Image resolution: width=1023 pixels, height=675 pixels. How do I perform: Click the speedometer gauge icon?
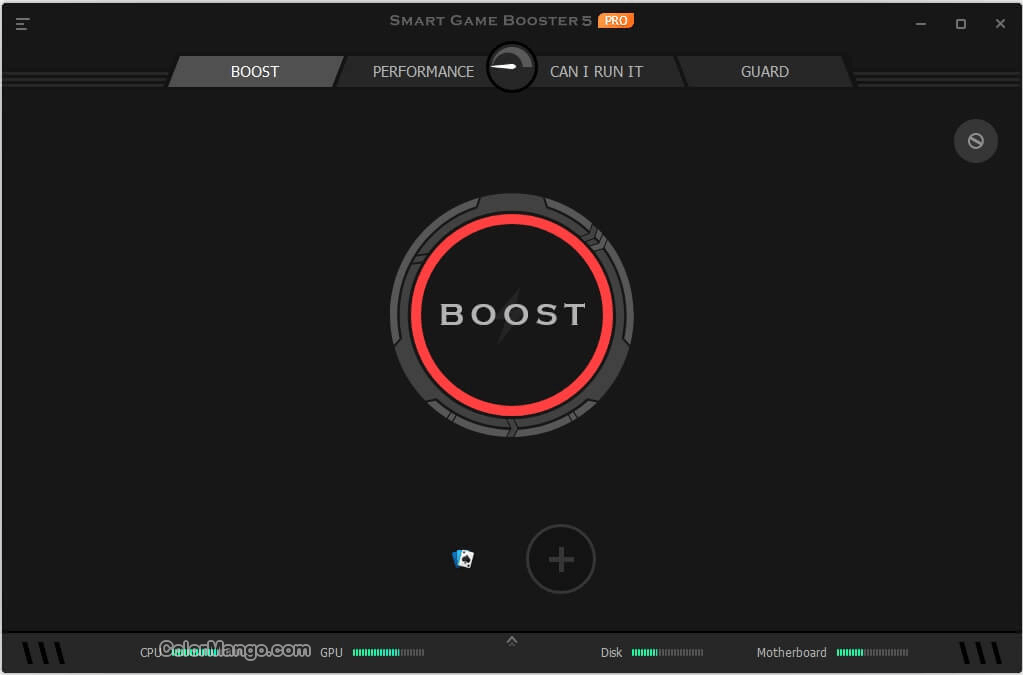[x=512, y=67]
